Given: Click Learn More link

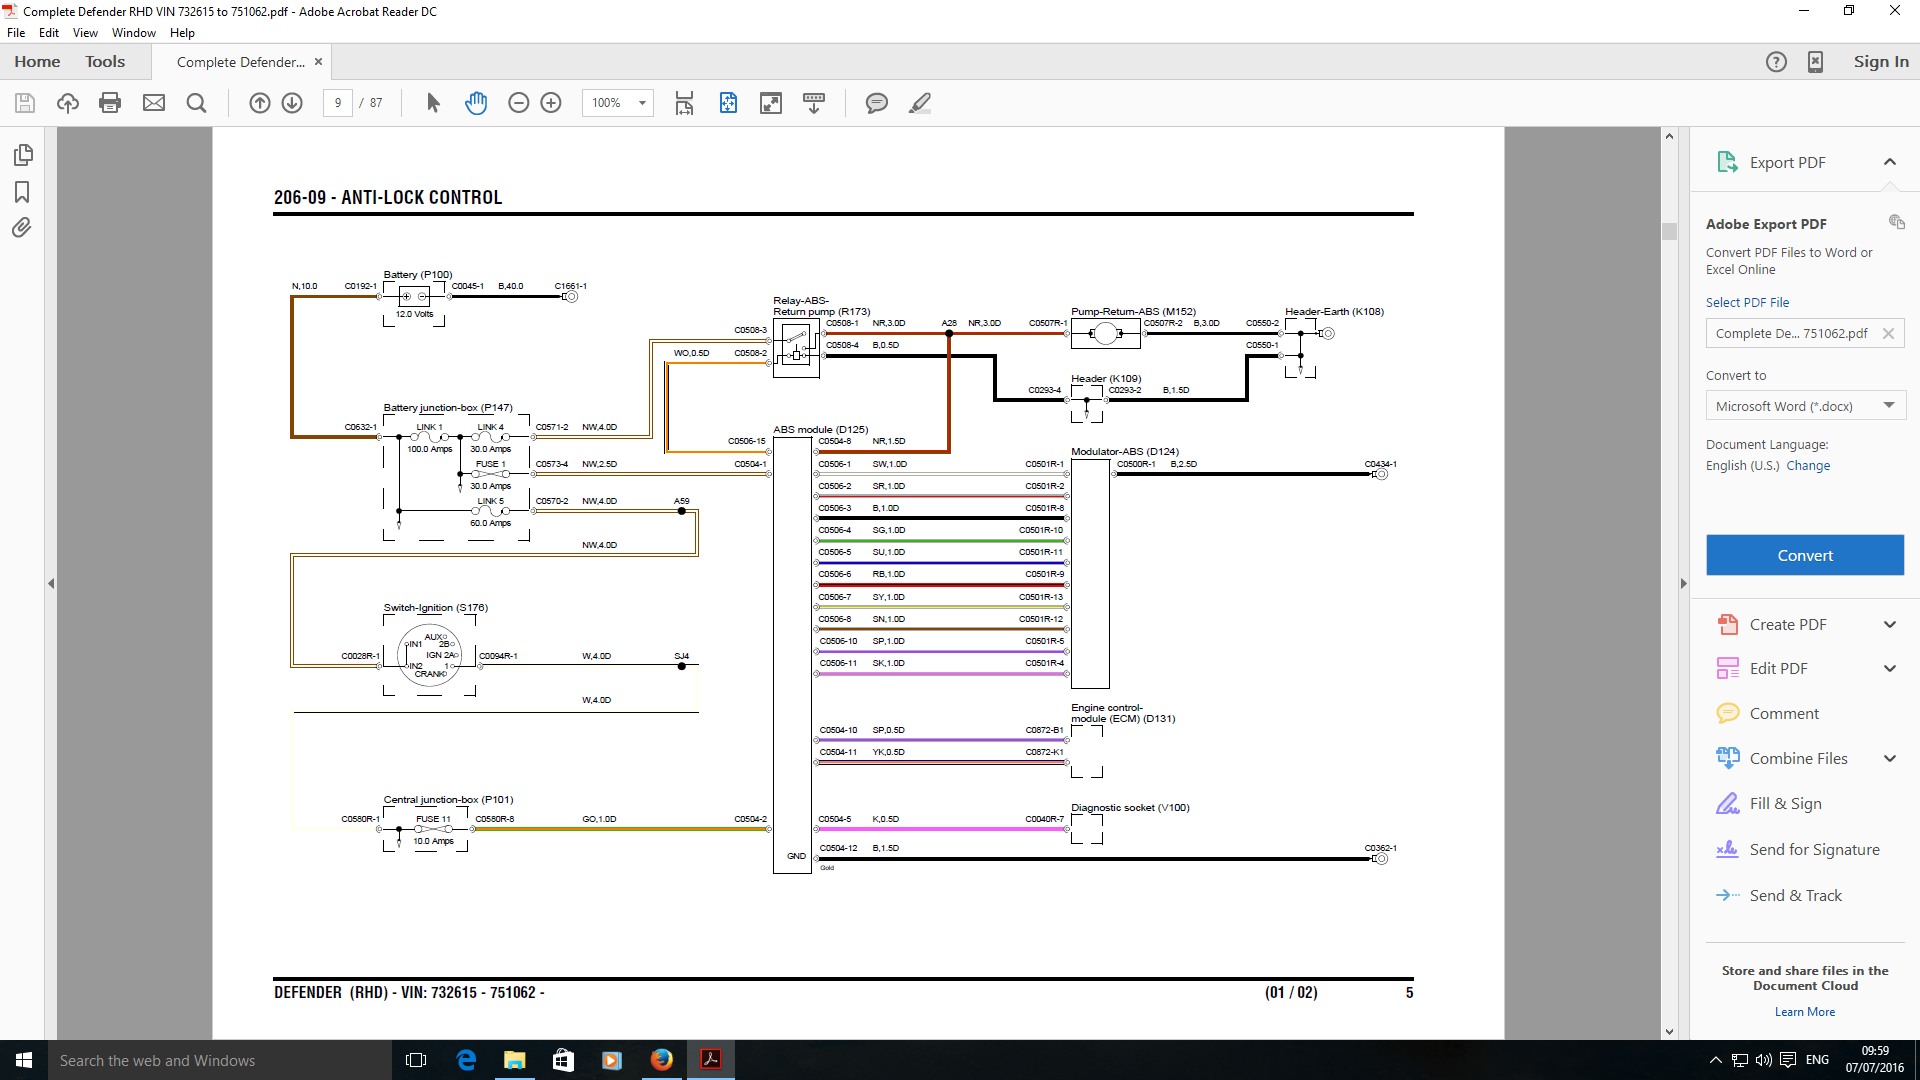Looking at the screenshot, I should pos(1805,1012).
